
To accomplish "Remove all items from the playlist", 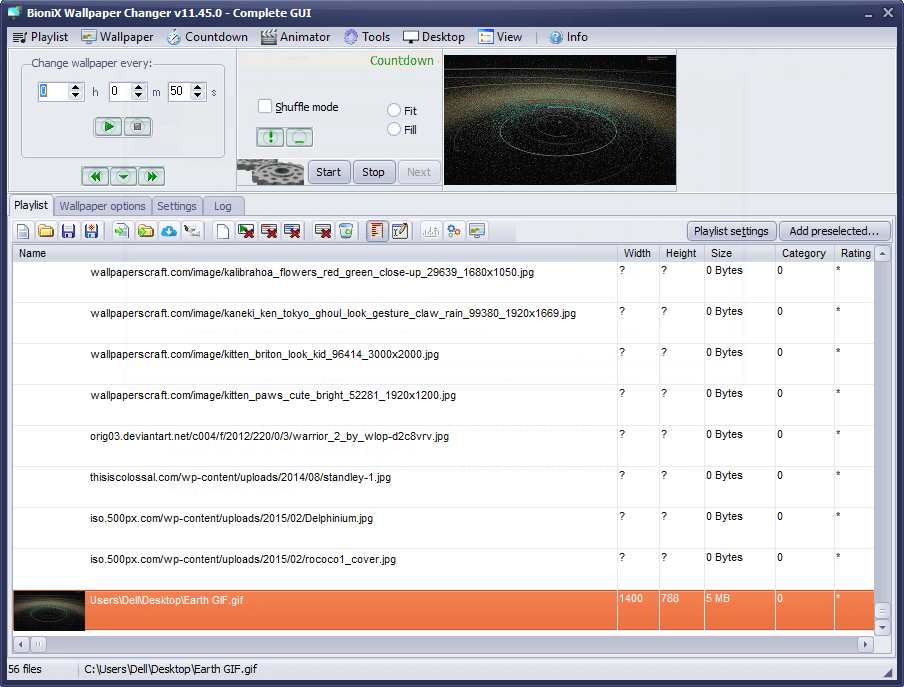I will tap(322, 231).
